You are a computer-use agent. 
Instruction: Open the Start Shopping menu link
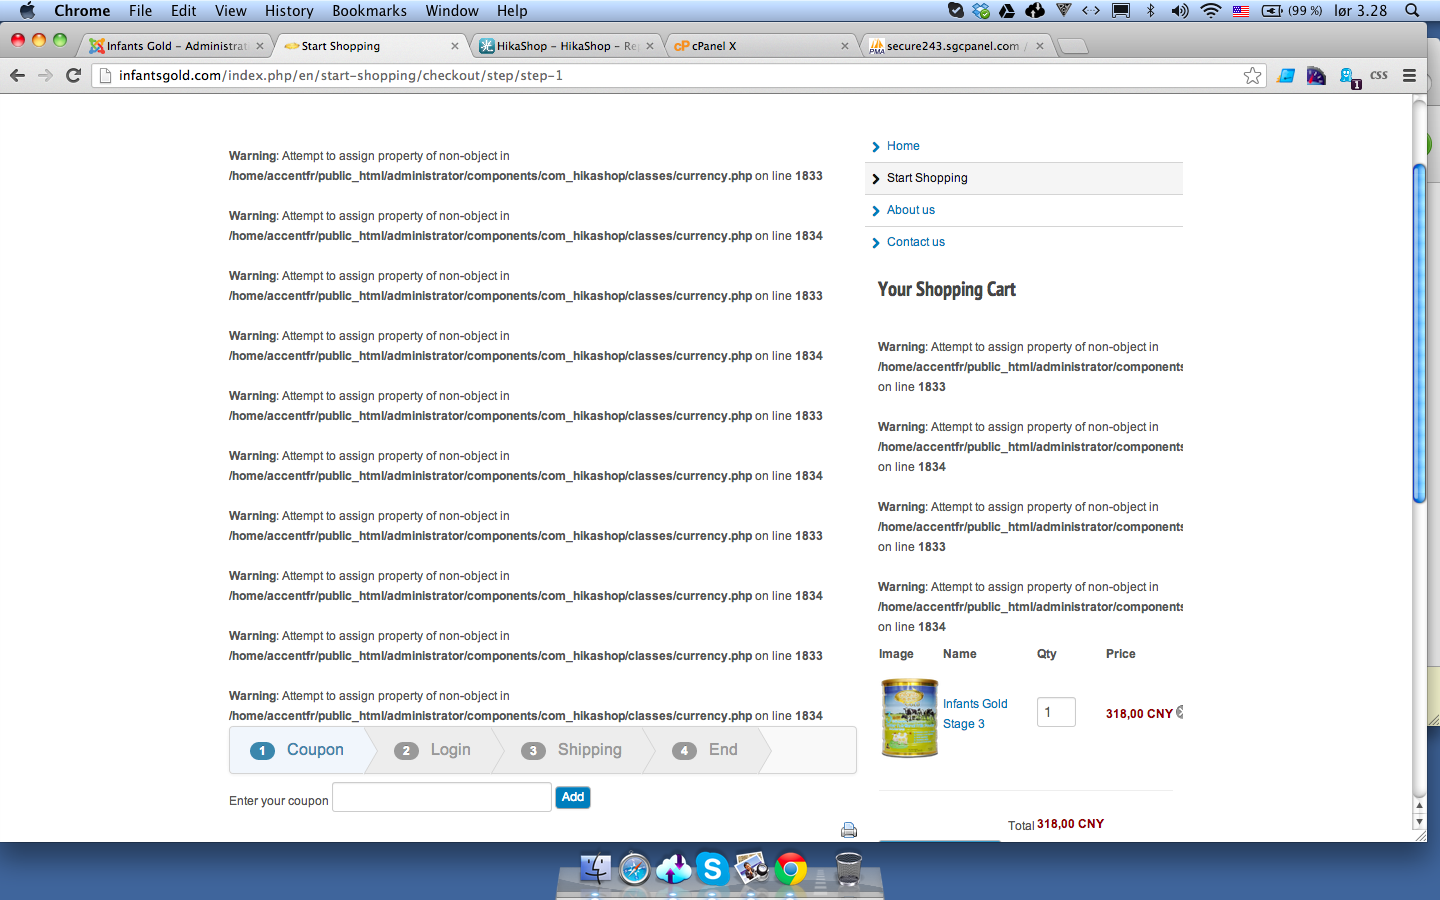click(x=927, y=178)
